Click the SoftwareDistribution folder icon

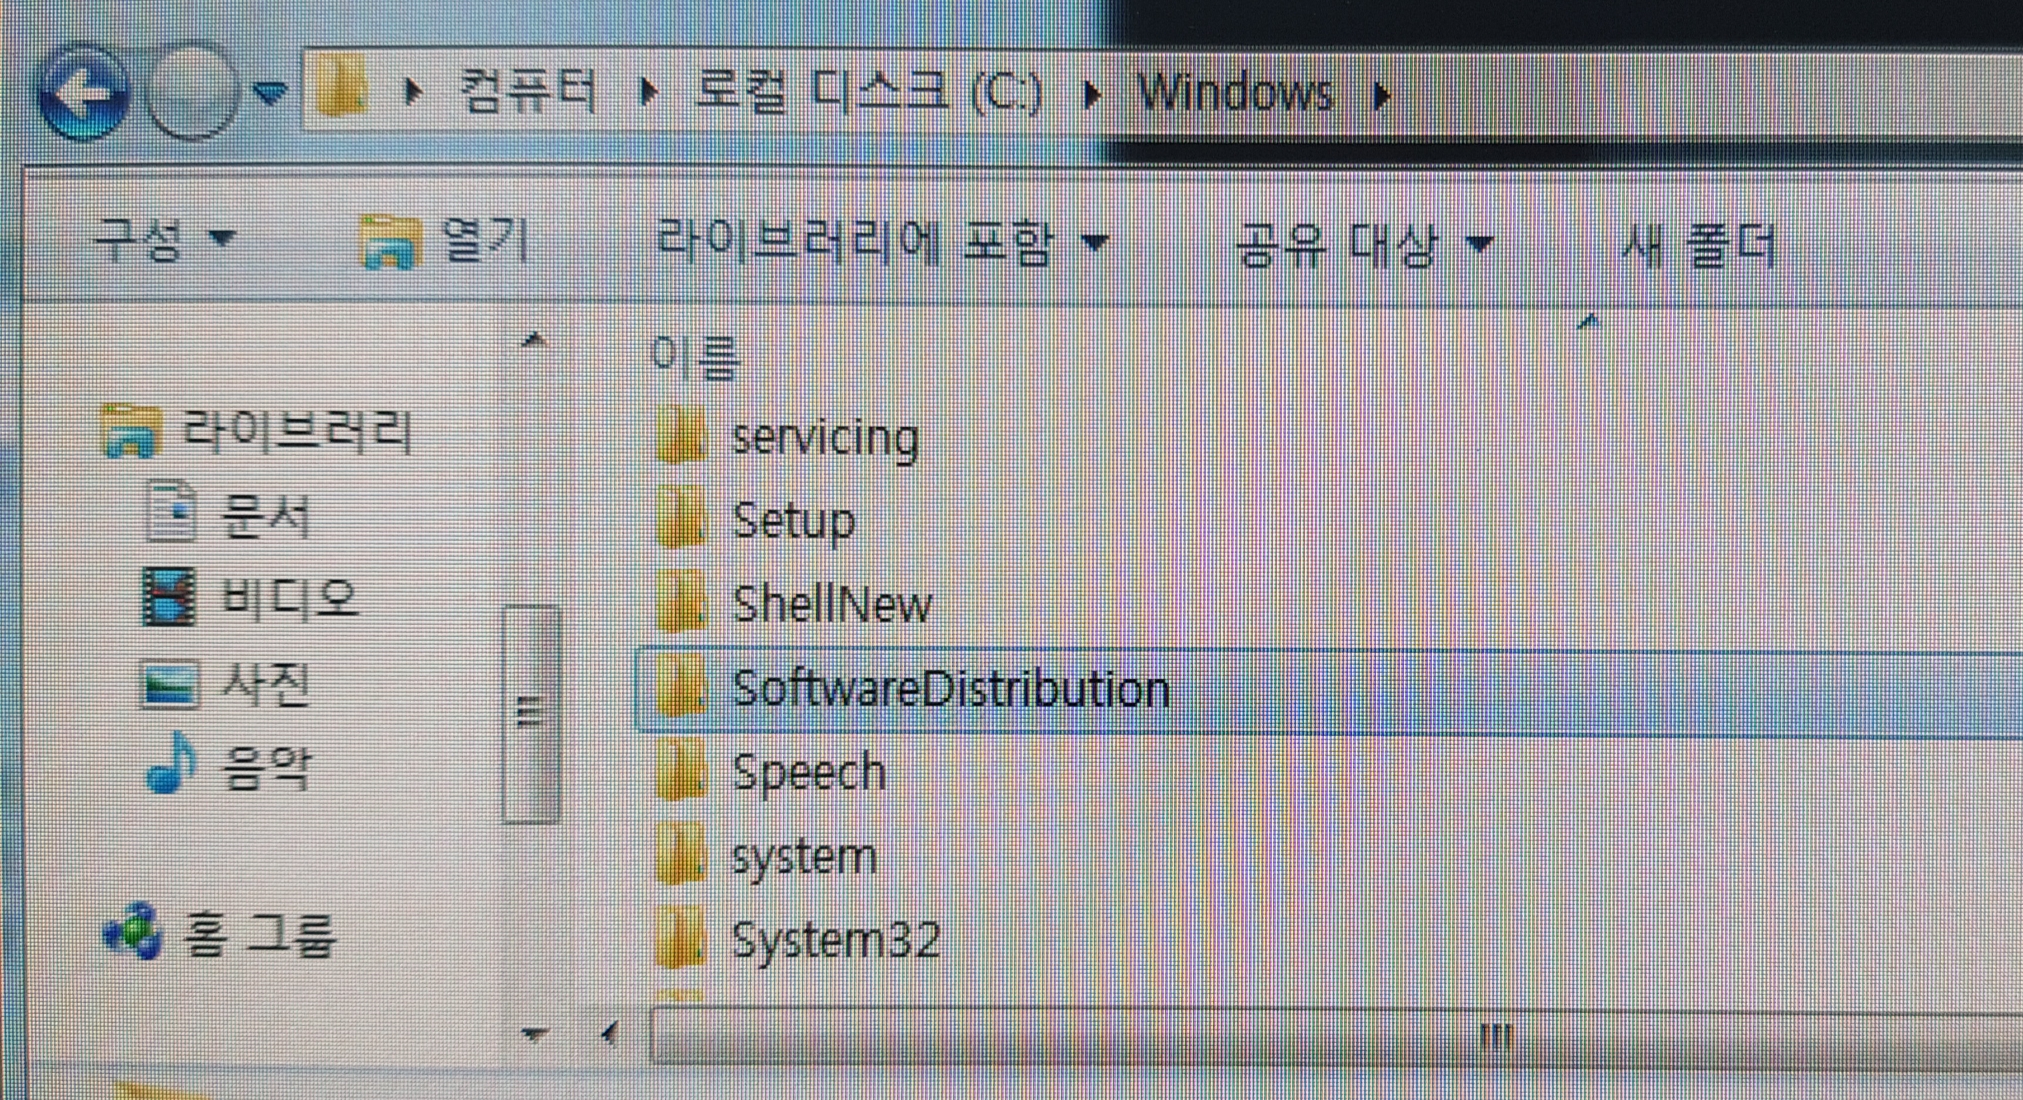click(x=682, y=687)
